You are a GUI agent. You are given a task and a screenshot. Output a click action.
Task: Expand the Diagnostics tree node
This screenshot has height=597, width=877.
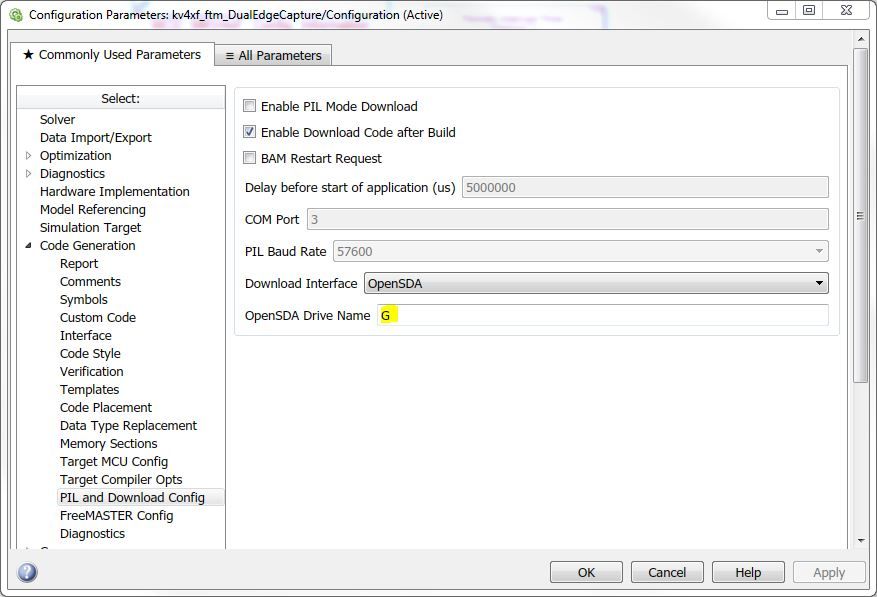point(29,173)
